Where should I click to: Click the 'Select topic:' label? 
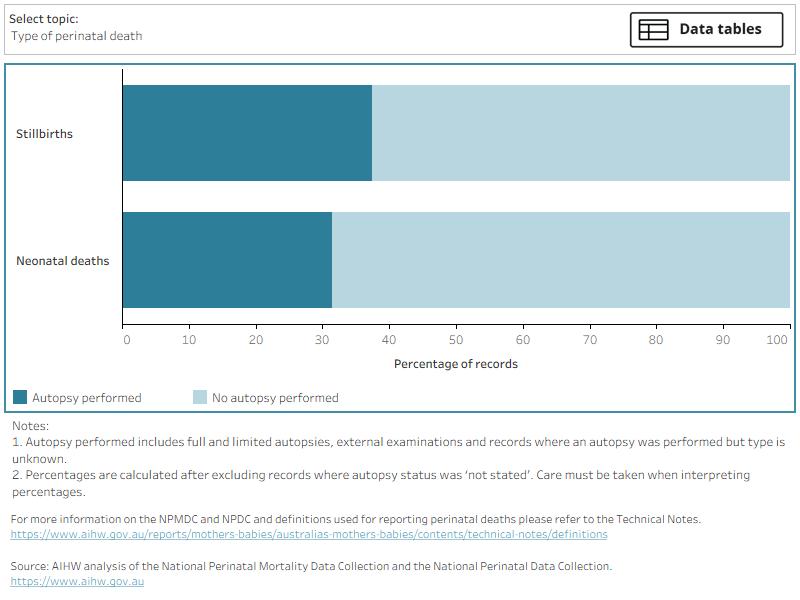click(44, 19)
